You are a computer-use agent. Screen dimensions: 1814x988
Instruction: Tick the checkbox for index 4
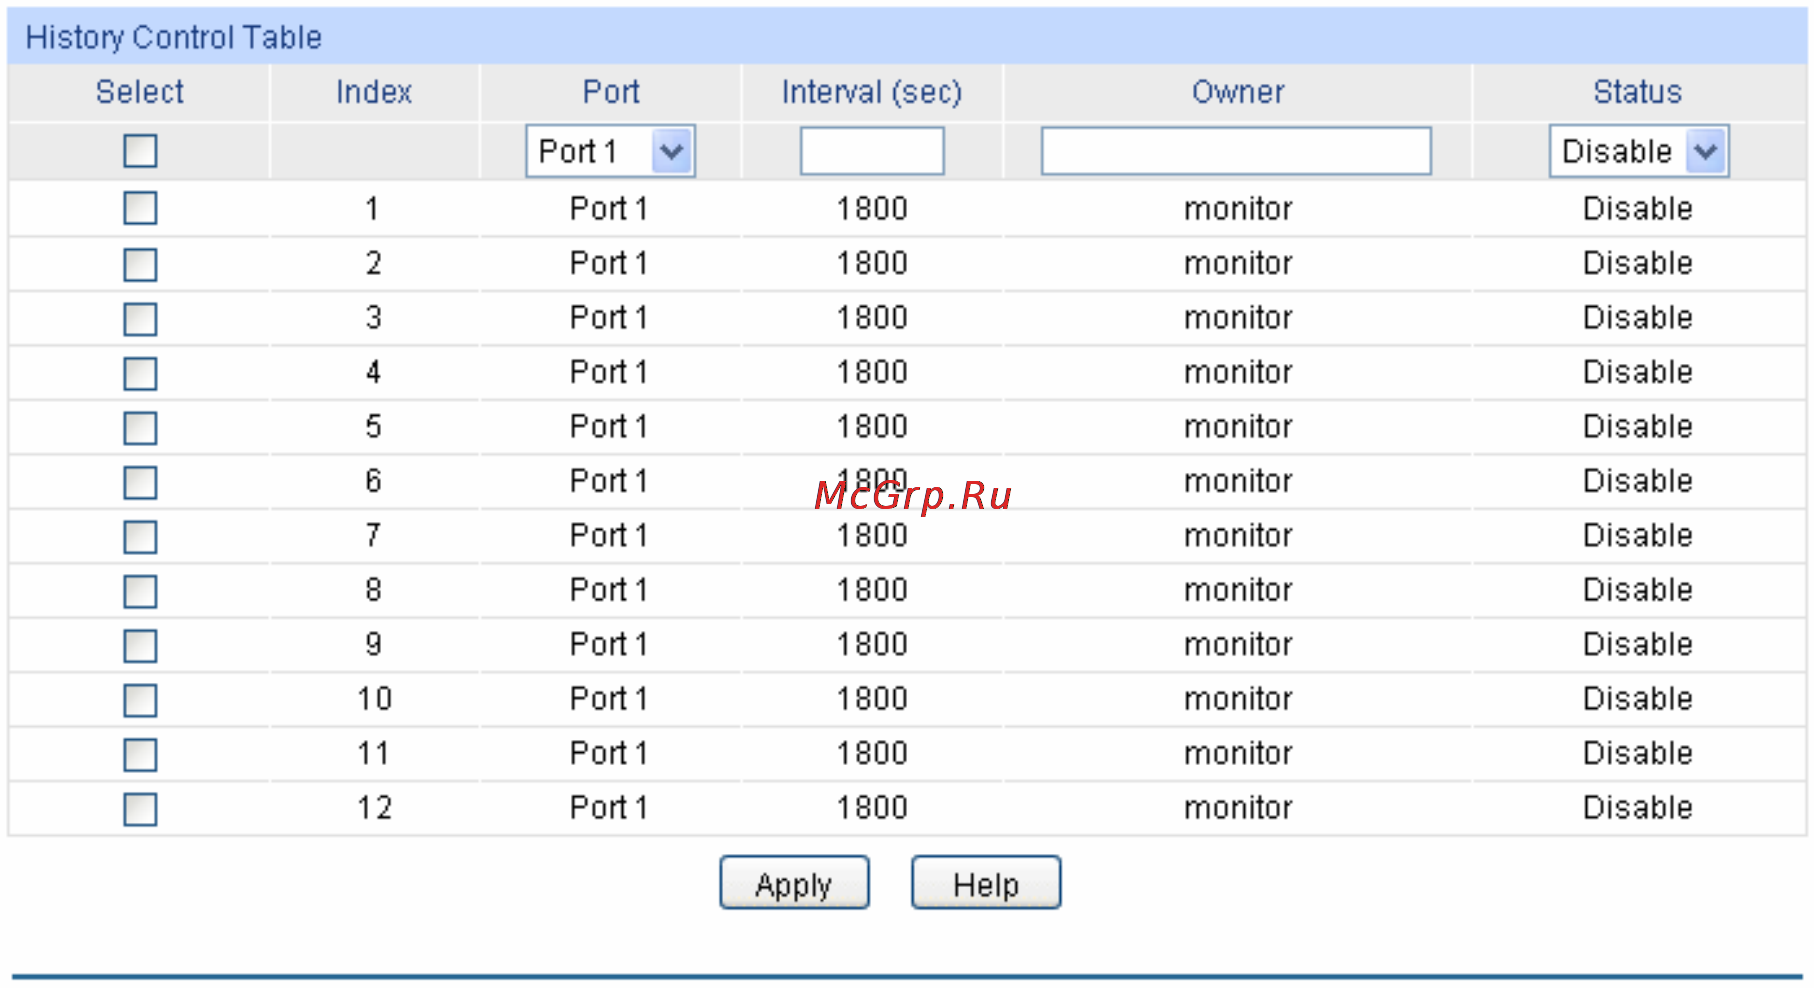140,373
